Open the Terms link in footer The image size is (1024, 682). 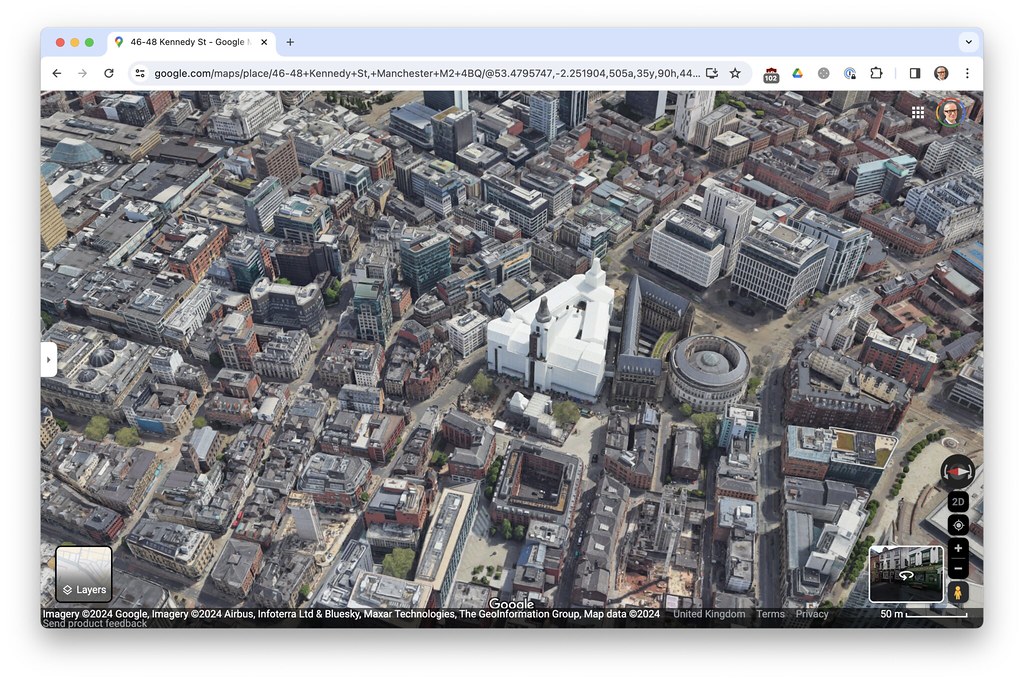click(x=770, y=614)
